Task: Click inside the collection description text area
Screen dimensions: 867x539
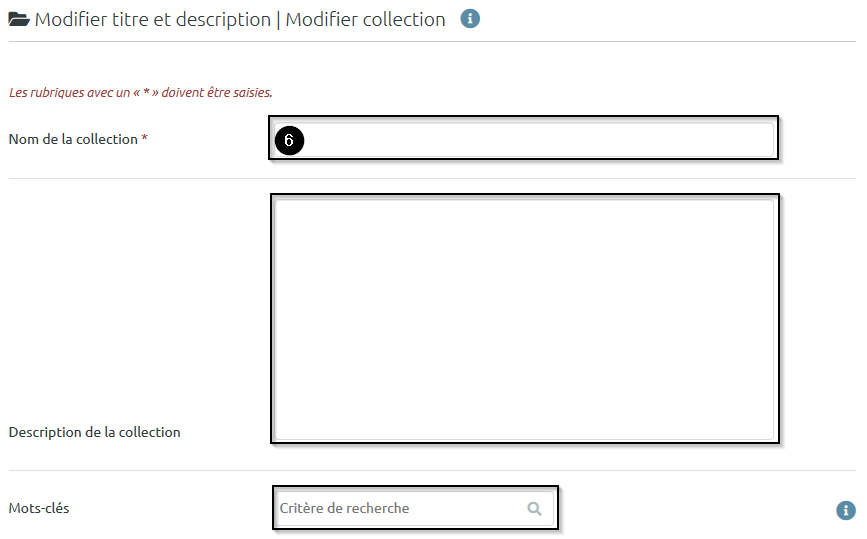Action: coord(524,318)
